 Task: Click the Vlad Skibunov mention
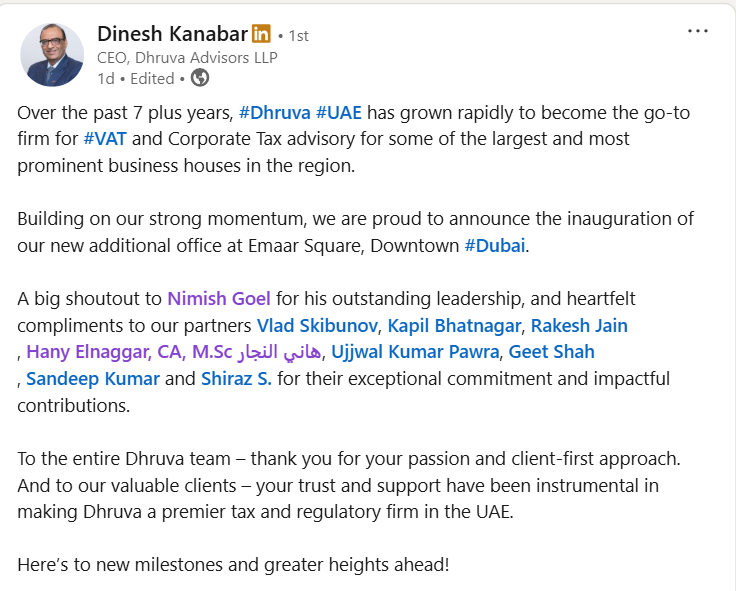coord(317,325)
